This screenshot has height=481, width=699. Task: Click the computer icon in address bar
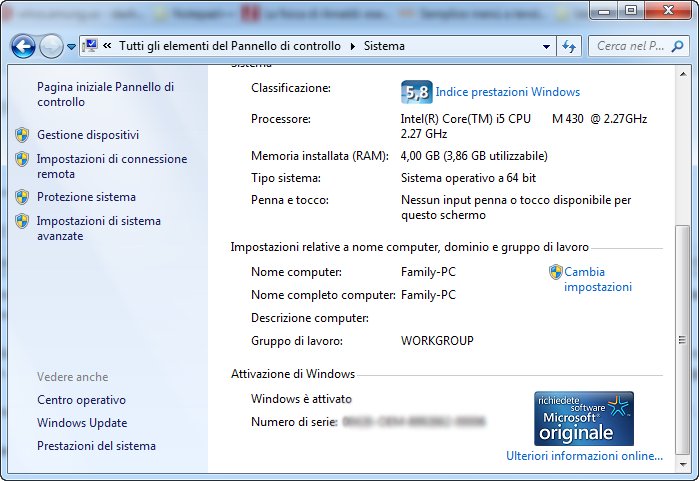(90, 45)
